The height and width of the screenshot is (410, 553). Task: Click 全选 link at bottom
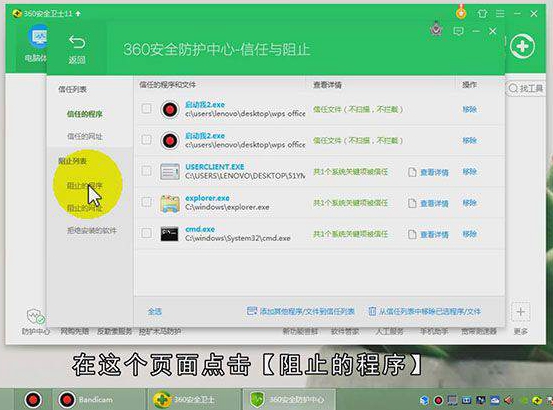click(x=154, y=312)
